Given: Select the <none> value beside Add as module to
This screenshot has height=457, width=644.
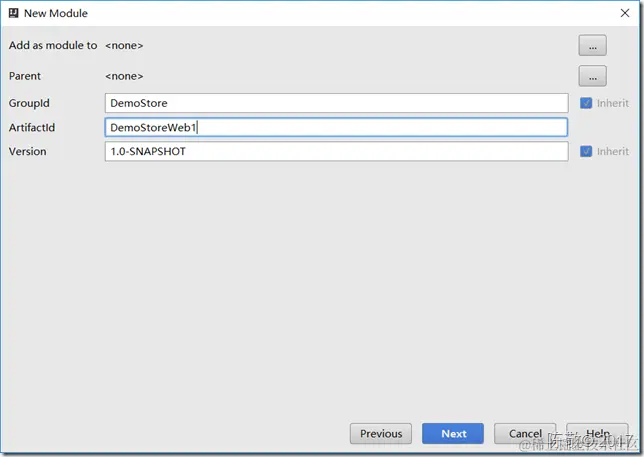Looking at the screenshot, I should (x=124, y=46).
